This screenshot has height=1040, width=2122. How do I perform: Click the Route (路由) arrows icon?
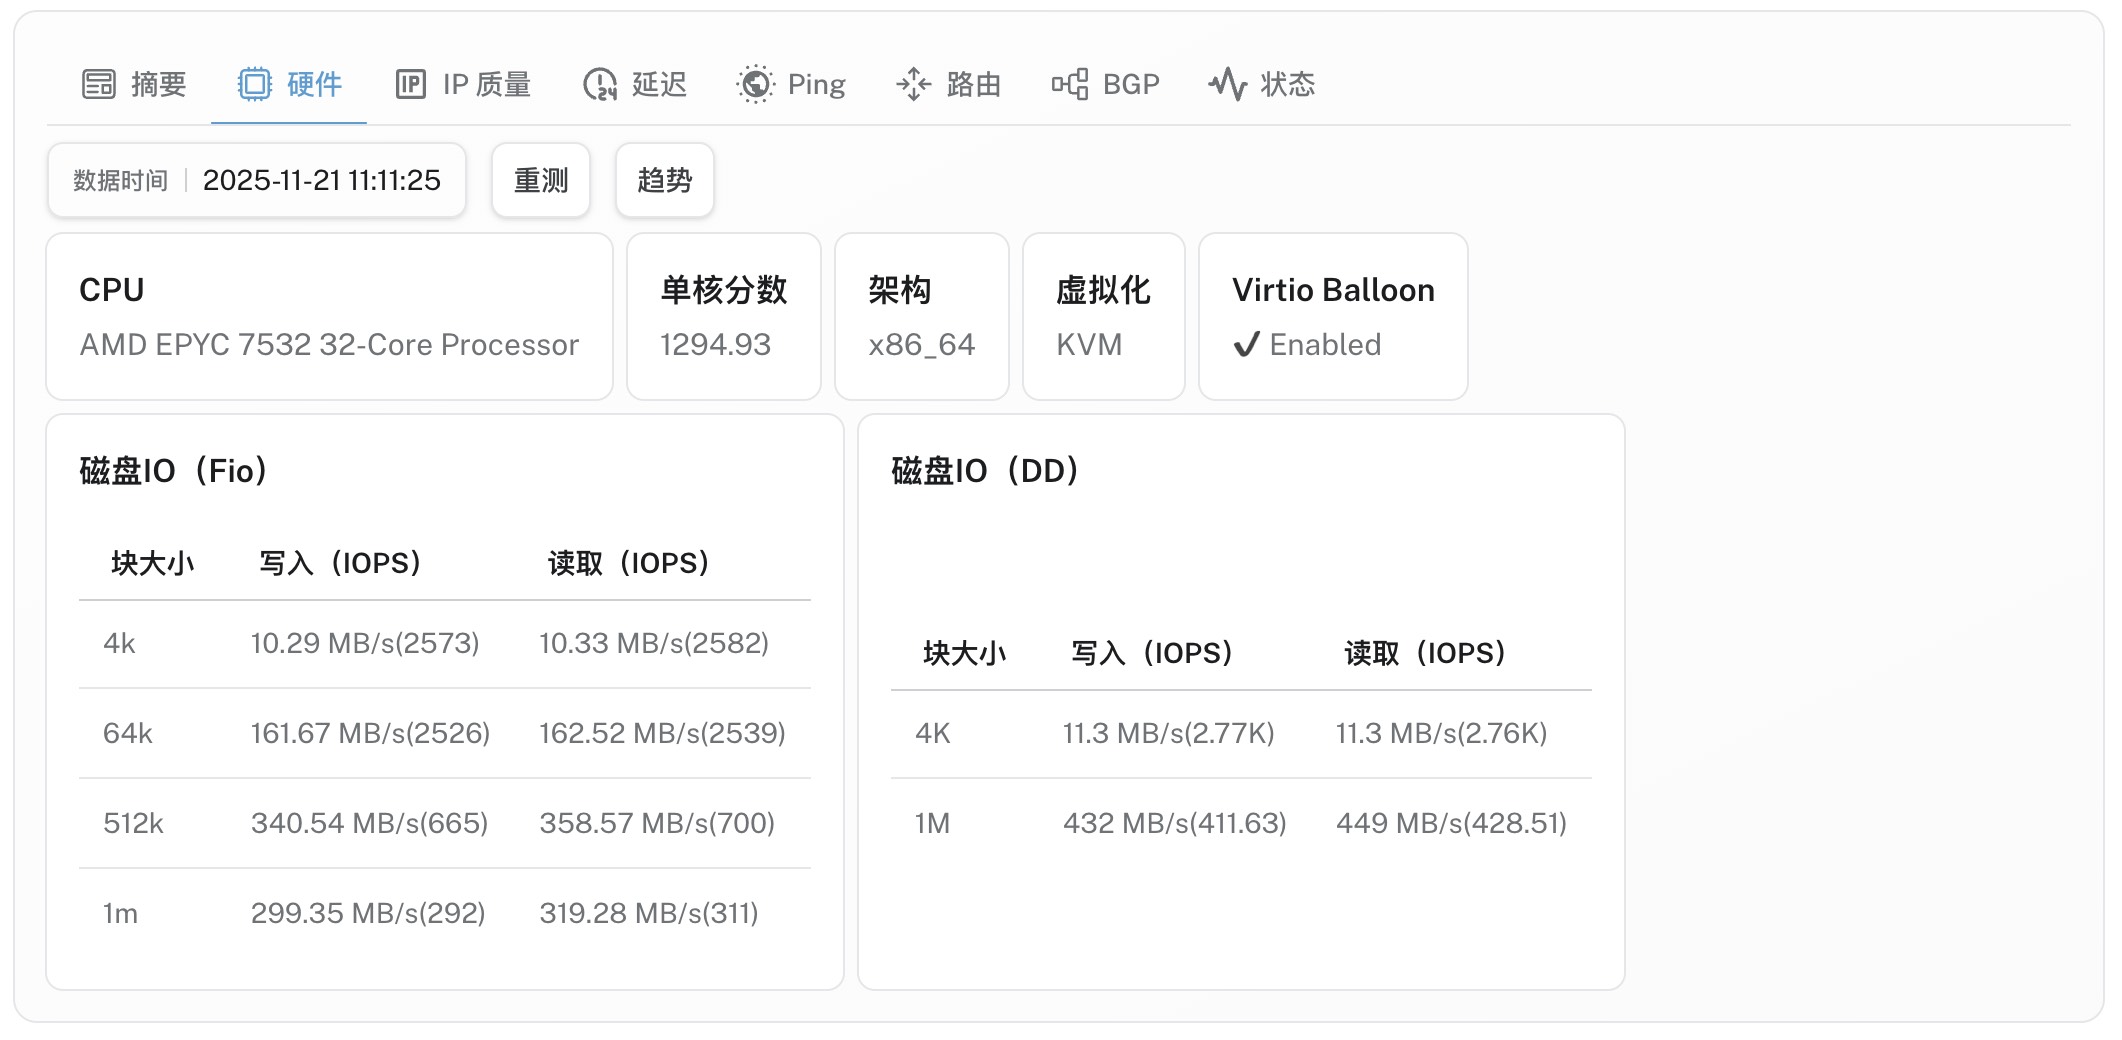pyautogui.click(x=913, y=84)
